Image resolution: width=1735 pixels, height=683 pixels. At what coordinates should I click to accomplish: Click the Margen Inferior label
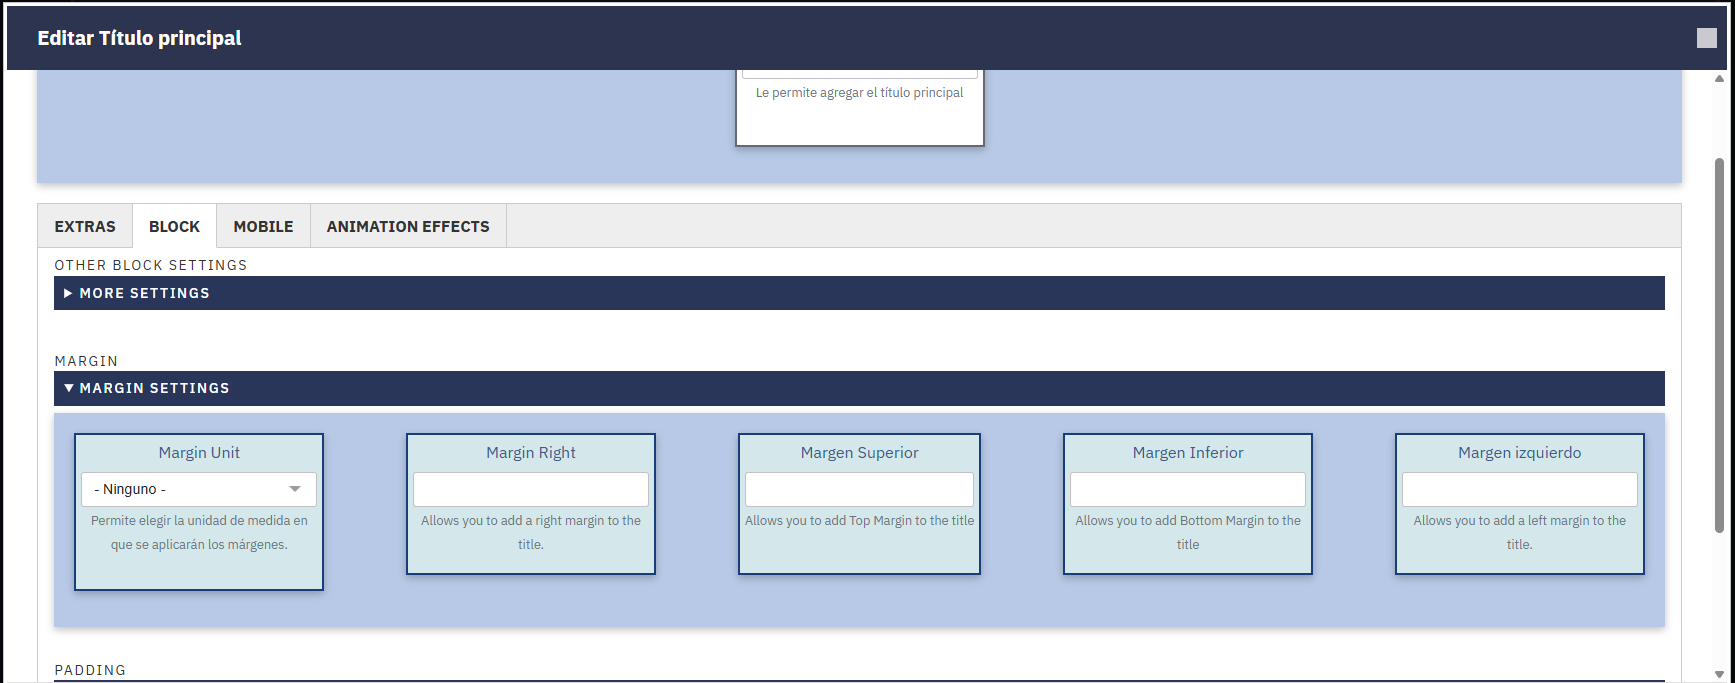pos(1188,453)
